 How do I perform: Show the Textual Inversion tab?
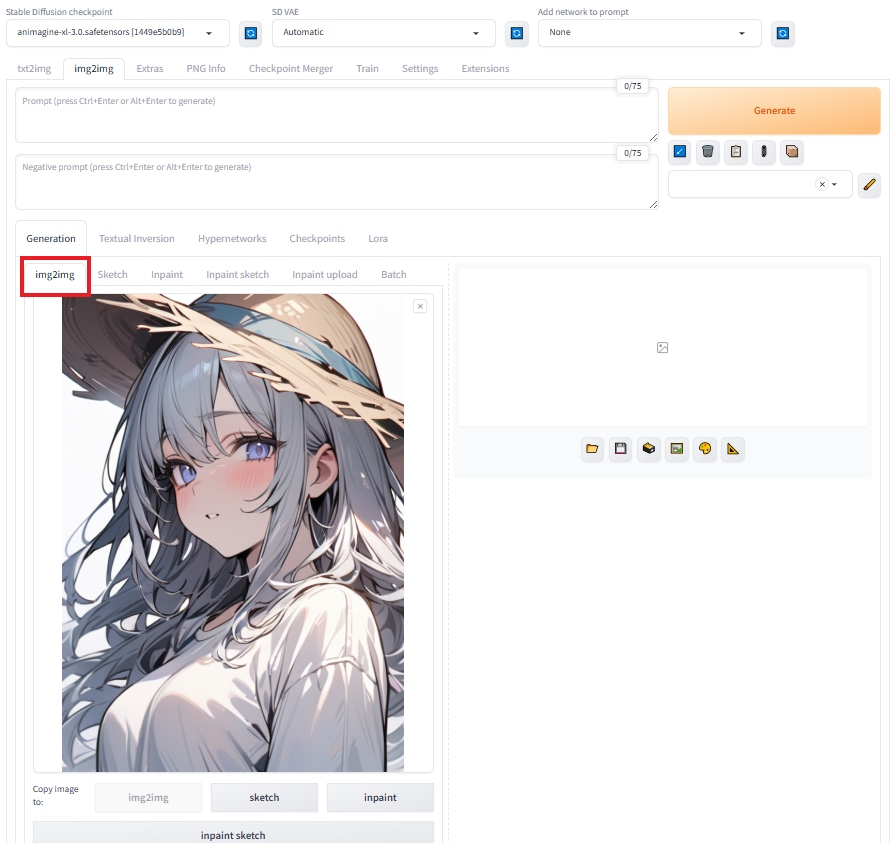pos(137,239)
